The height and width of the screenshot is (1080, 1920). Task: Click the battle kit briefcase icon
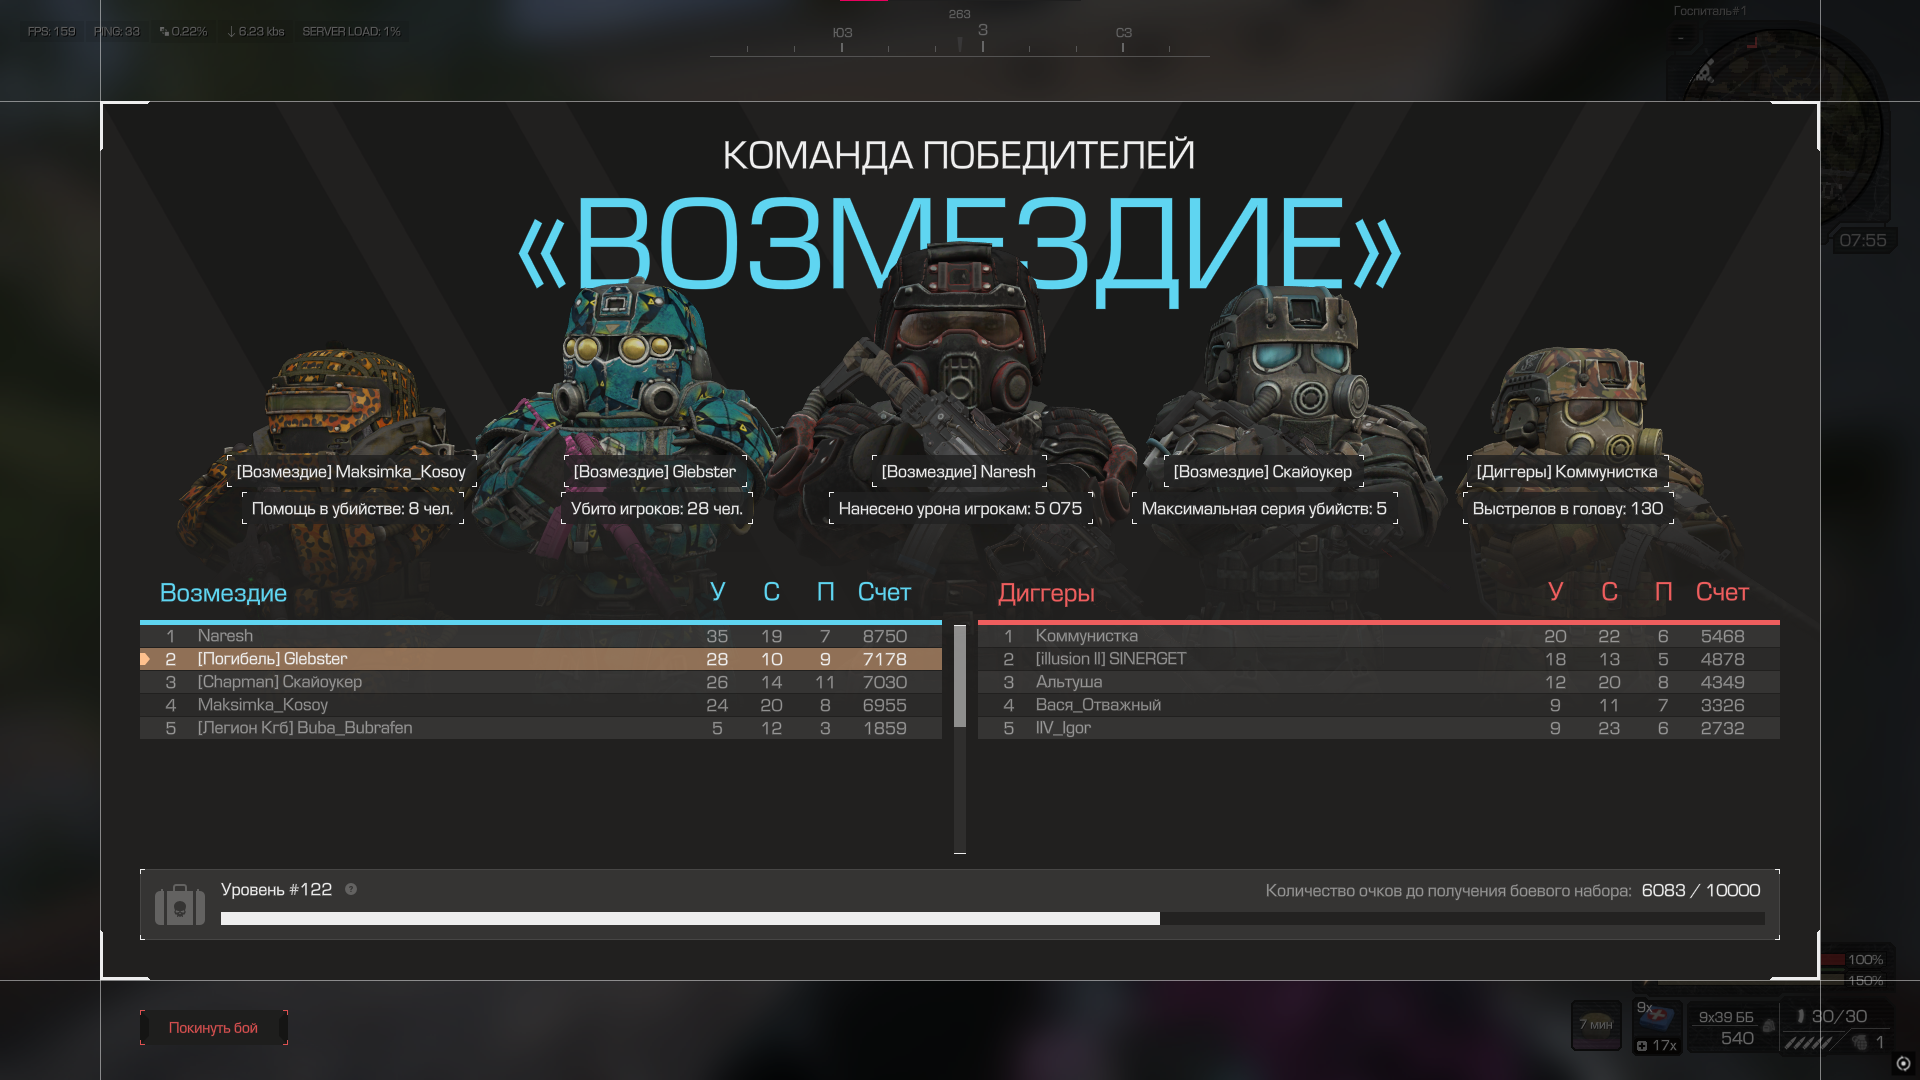tap(180, 905)
